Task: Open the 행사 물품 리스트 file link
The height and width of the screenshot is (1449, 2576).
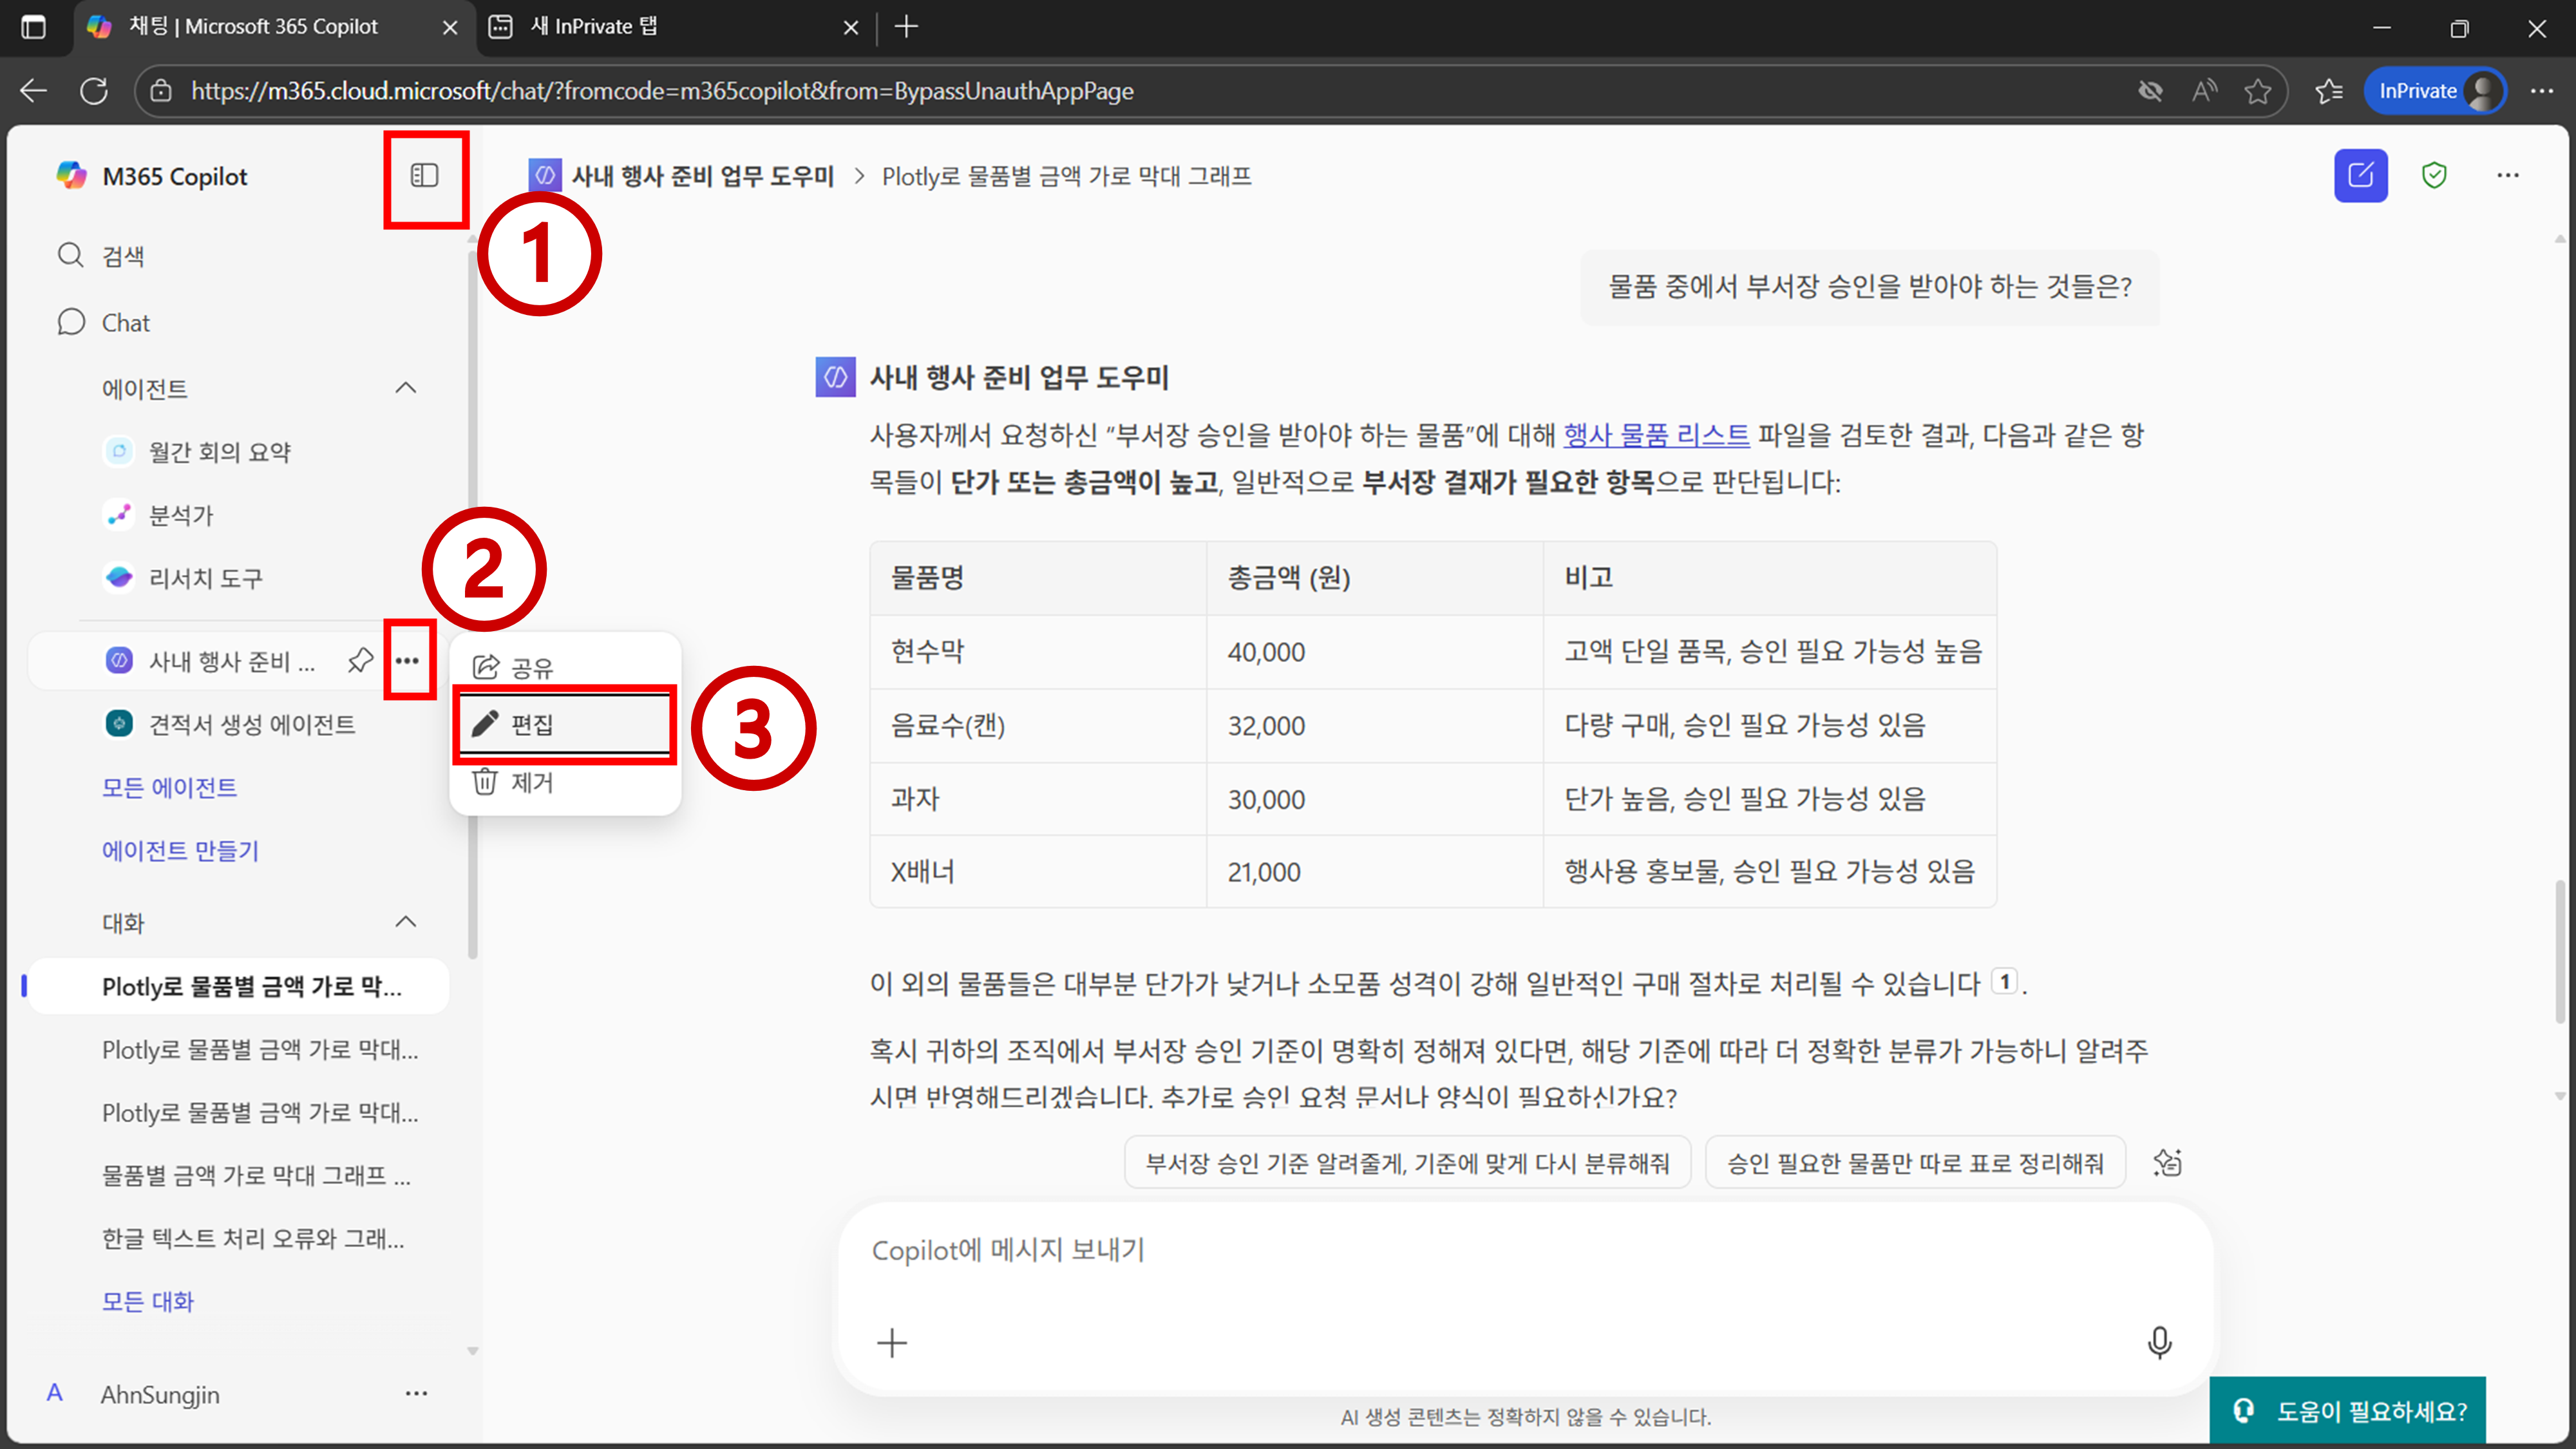Action: point(1656,435)
